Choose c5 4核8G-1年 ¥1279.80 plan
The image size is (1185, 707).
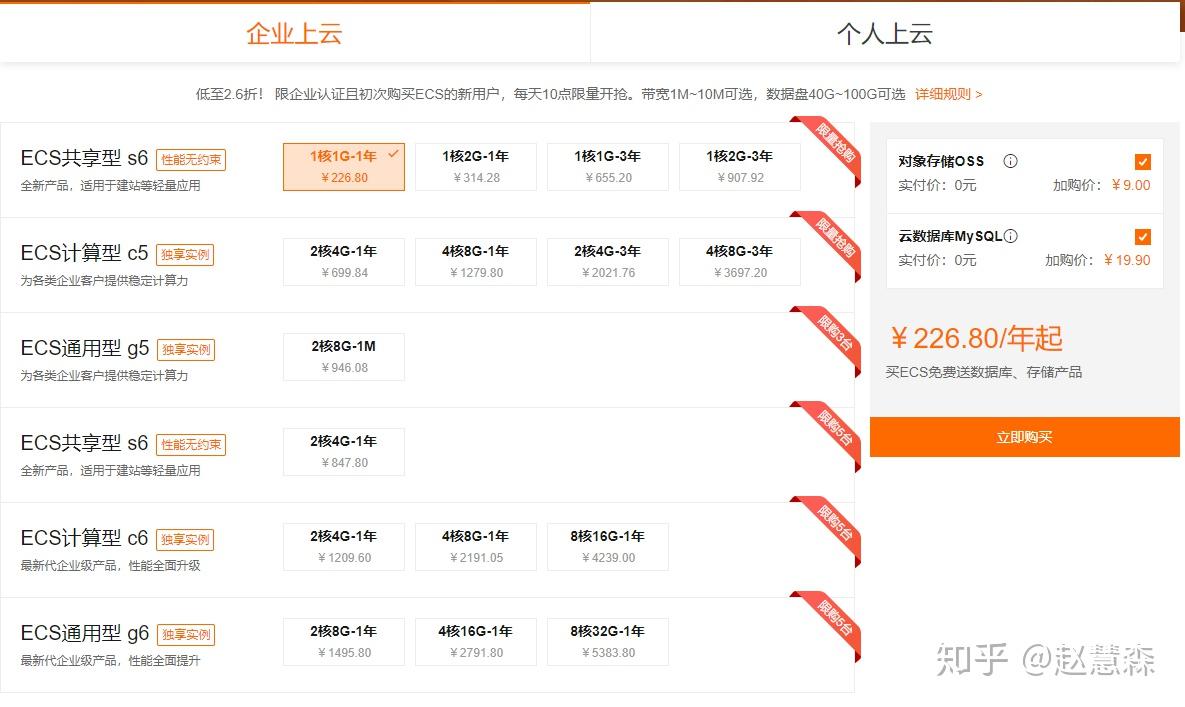pos(476,262)
